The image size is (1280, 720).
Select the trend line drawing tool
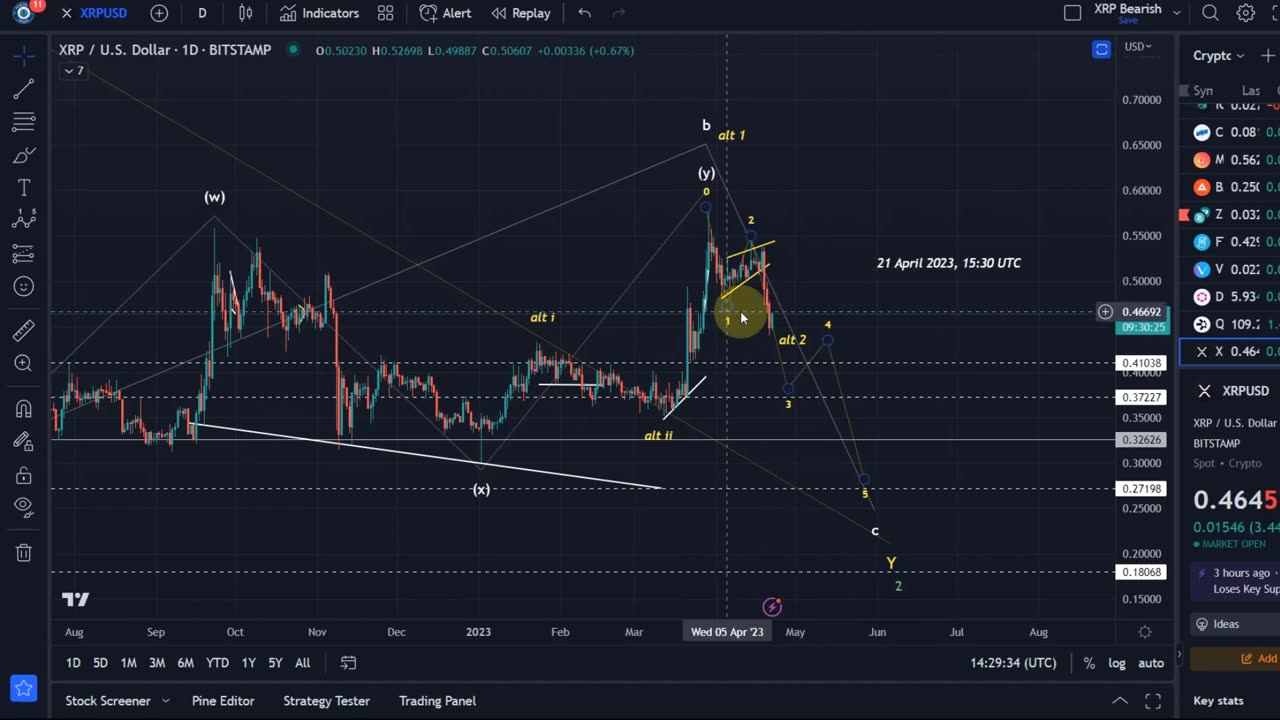click(24, 90)
